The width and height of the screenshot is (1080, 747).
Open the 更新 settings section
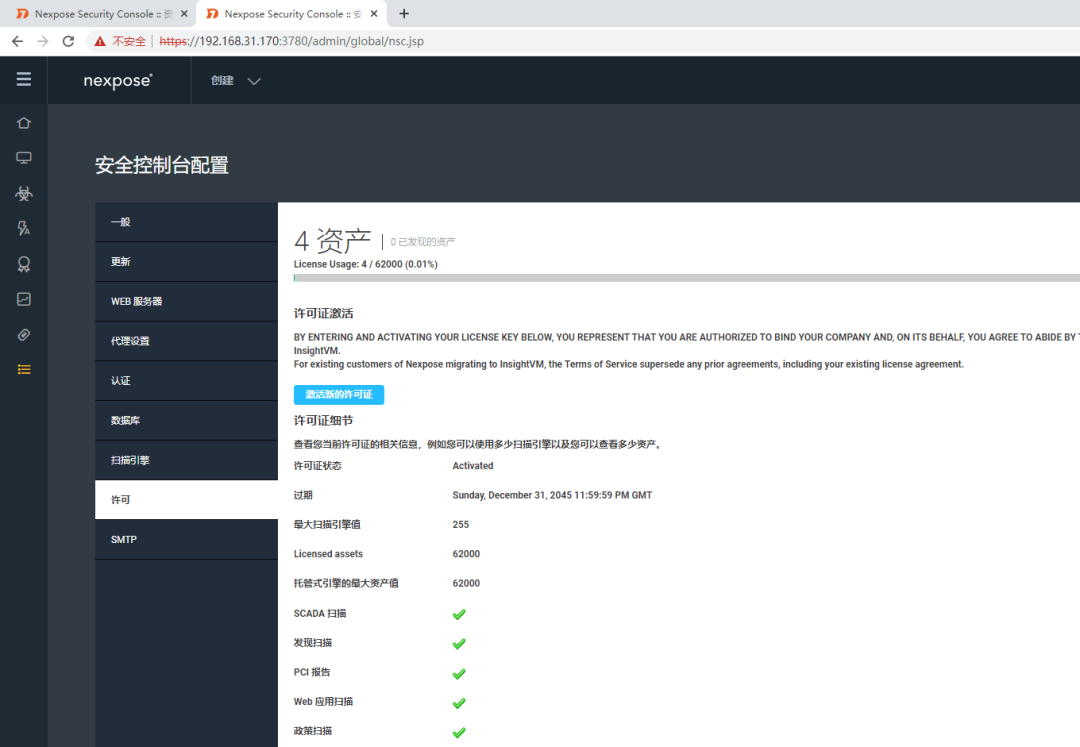[x=186, y=262]
